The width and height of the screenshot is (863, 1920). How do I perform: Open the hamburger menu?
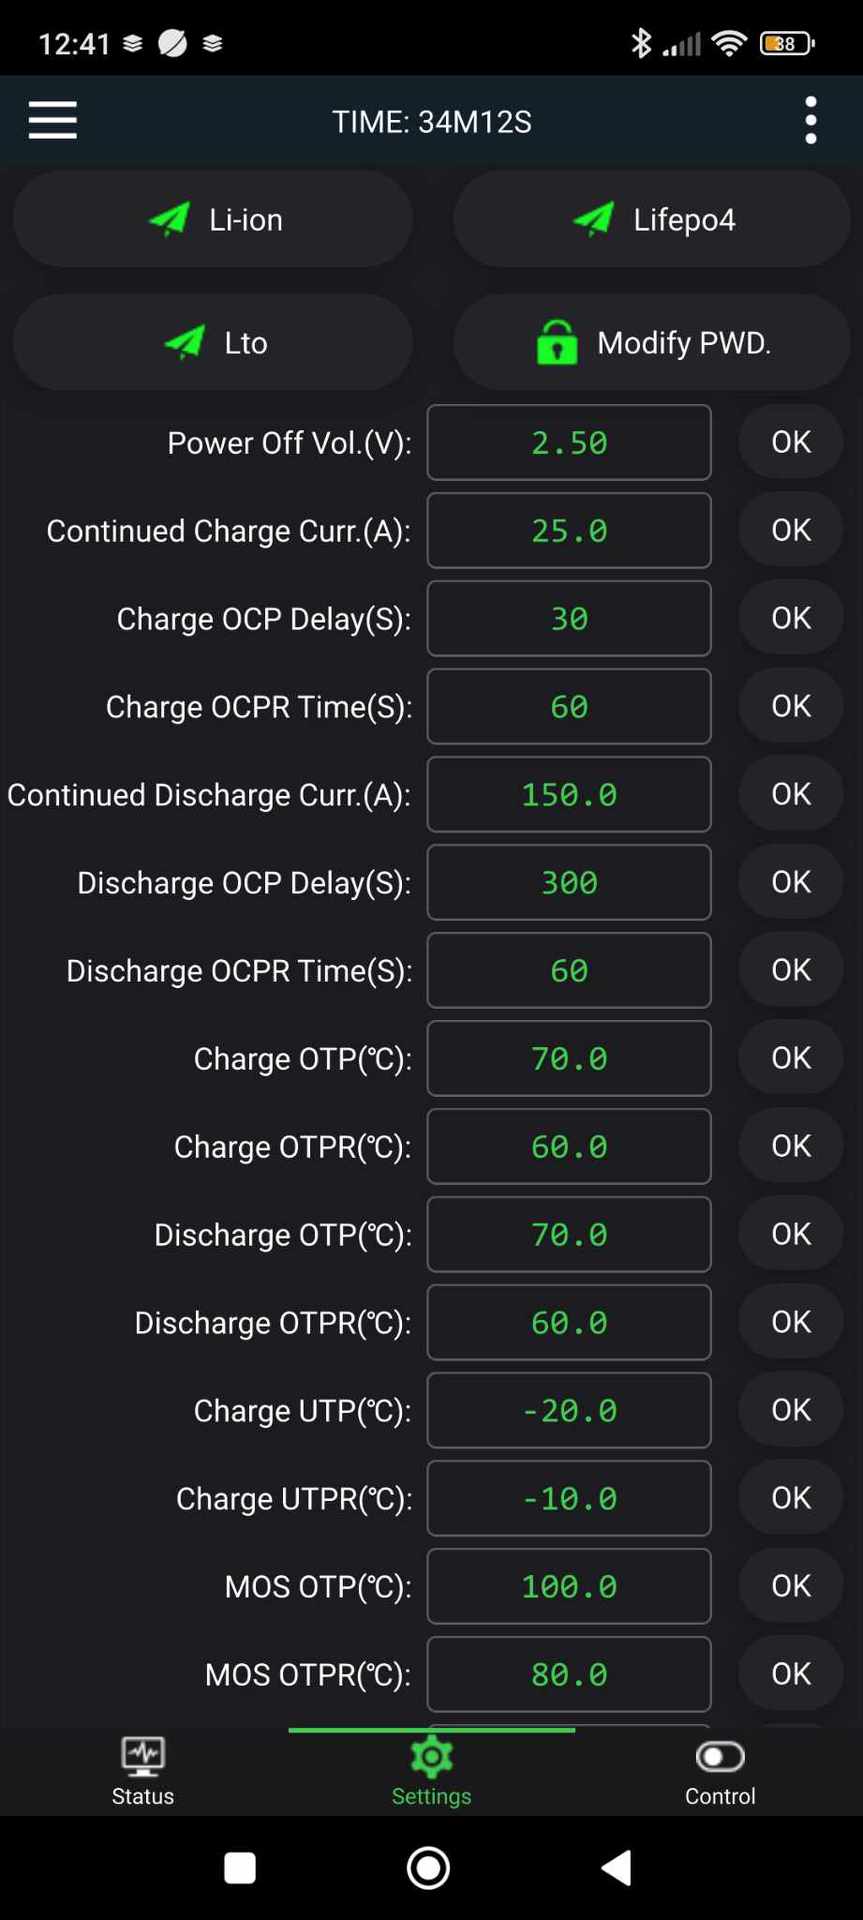(53, 120)
